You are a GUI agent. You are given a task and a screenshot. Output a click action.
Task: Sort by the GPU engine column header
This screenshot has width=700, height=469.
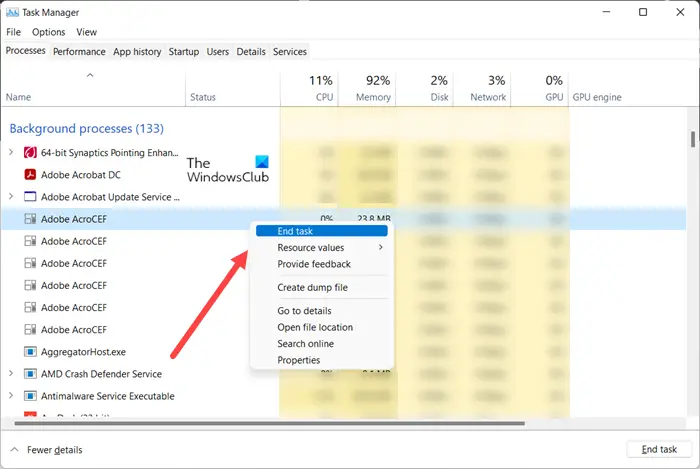pos(597,97)
